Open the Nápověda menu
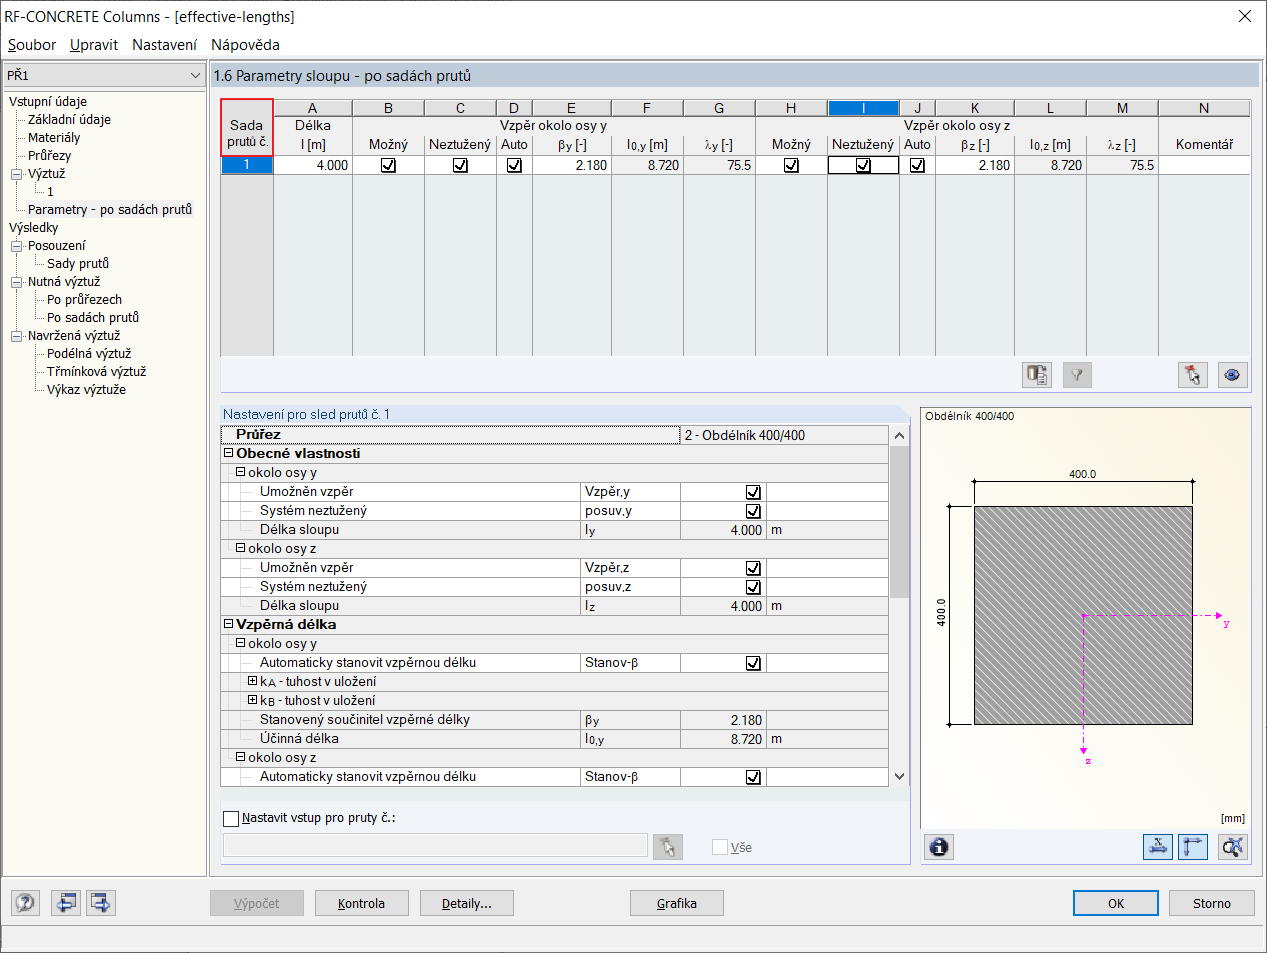This screenshot has width=1267, height=953. coord(245,45)
